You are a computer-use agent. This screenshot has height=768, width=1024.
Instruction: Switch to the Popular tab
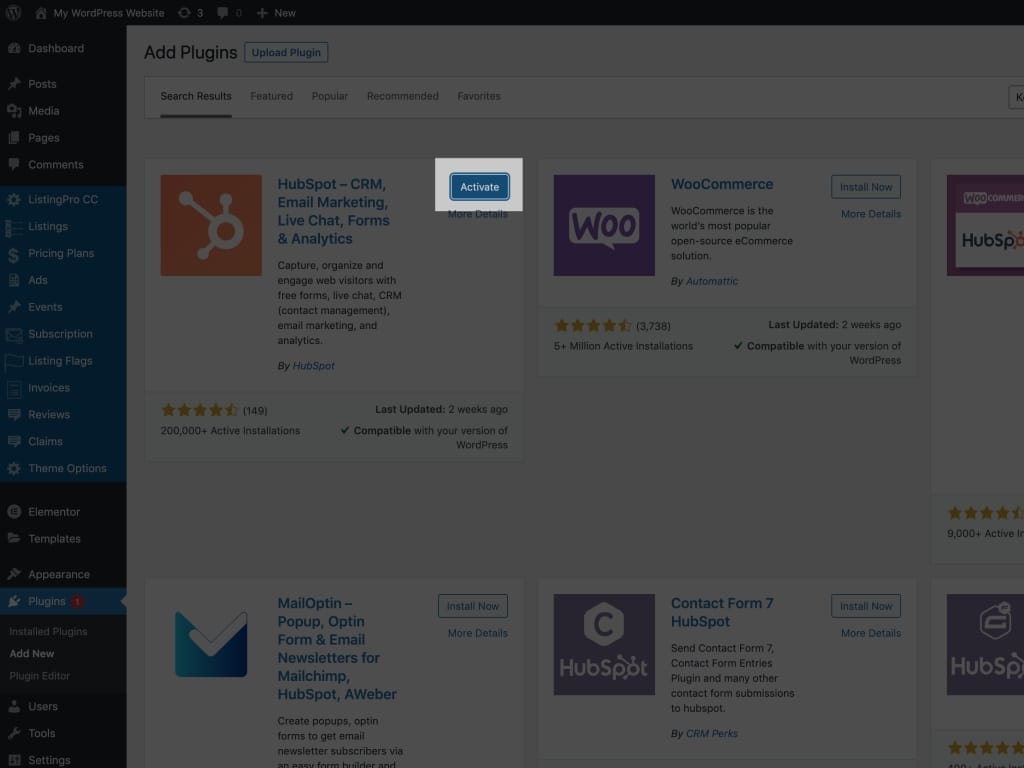coord(330,96)
